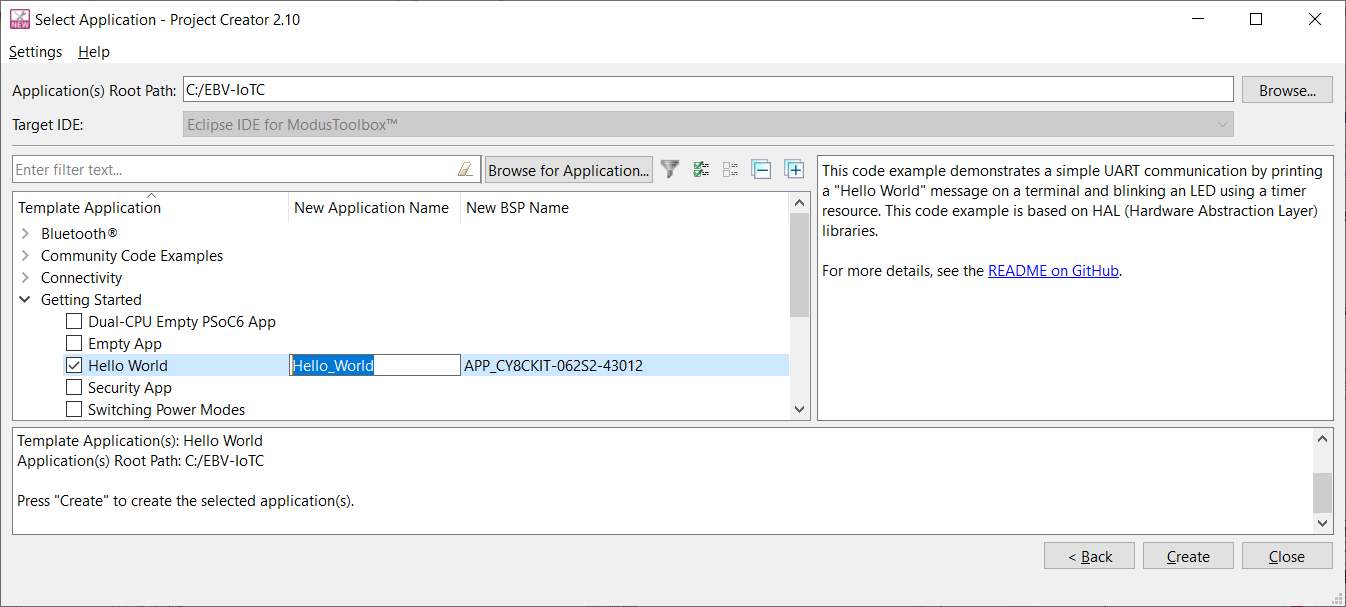Collapse the Getting Started category
Image resolution: width=1346 pixels, height=607 pixels.
coord(25,300)
